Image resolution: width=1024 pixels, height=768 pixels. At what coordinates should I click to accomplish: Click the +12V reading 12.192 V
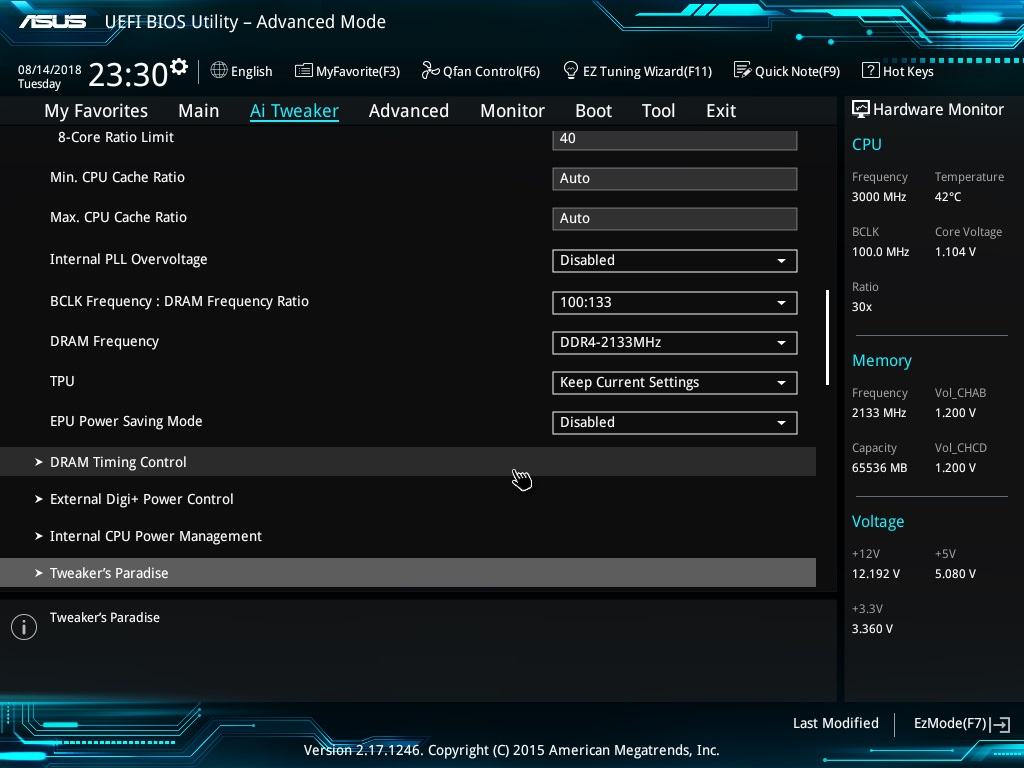pos(876,573)
